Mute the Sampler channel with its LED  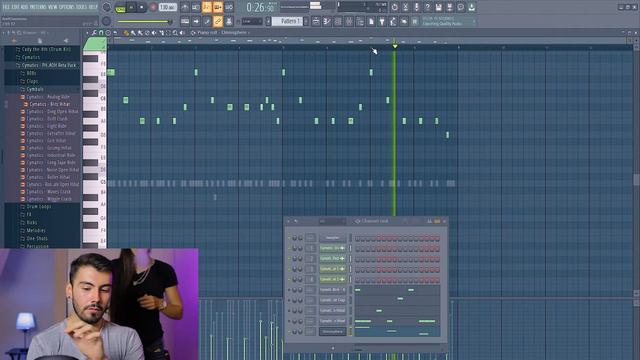[289, 238]
